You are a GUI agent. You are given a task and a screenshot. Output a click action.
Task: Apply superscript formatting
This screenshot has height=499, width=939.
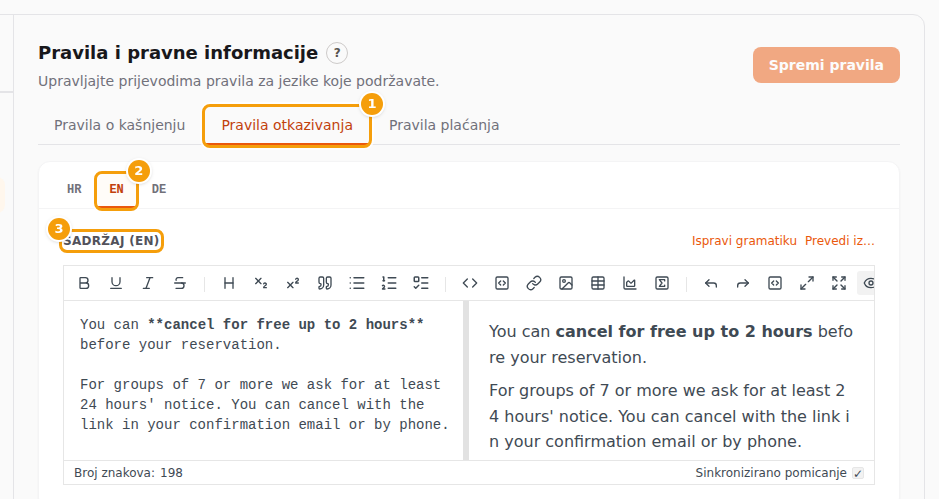pos(293,283)
